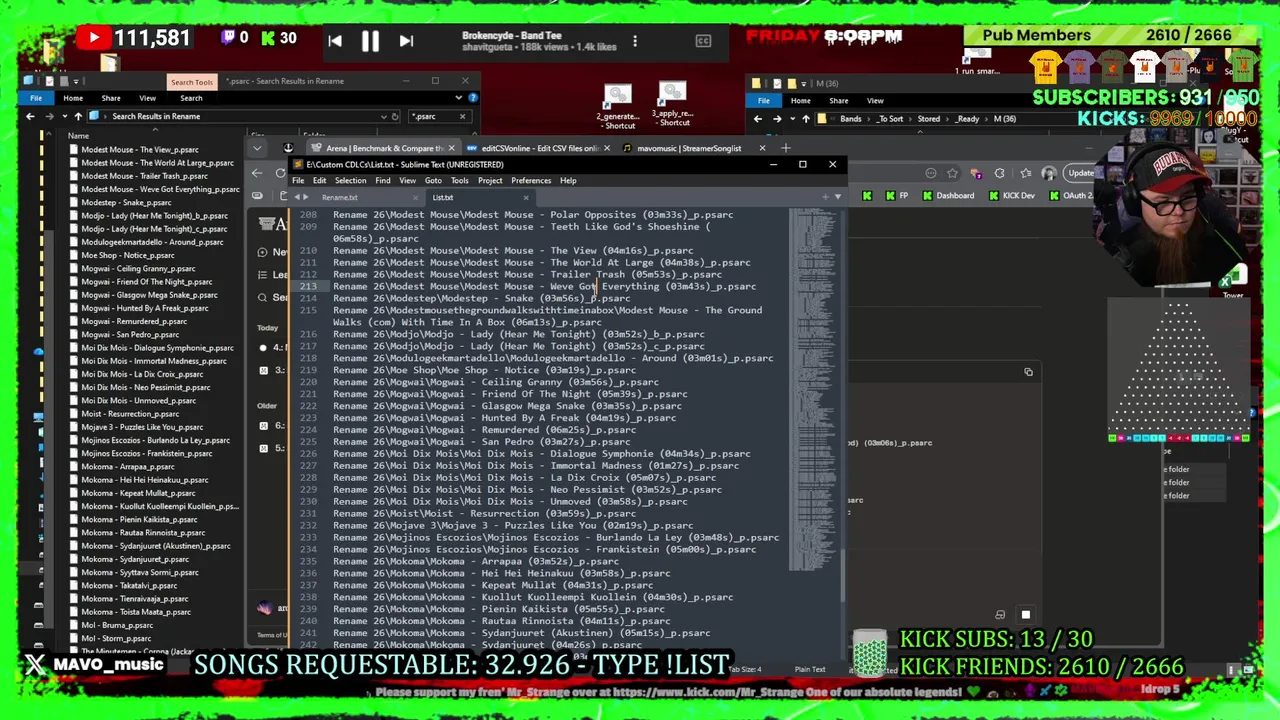Open Sublime Text Tools menu
Image resolution: width=1280 pixels, height=720 pixels.
click(459, 181)
